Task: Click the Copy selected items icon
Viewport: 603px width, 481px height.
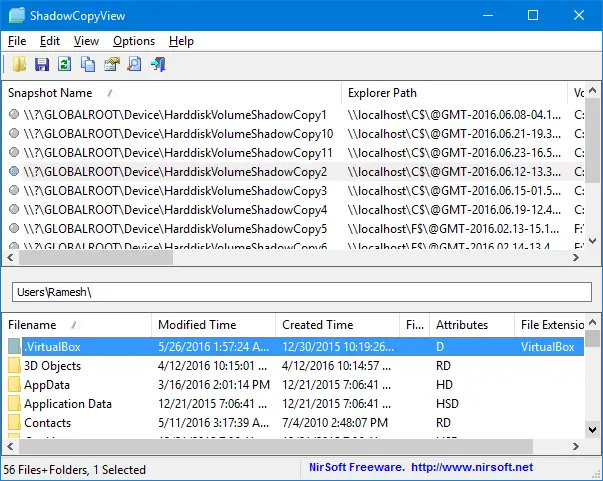Action: pos(88,64)
